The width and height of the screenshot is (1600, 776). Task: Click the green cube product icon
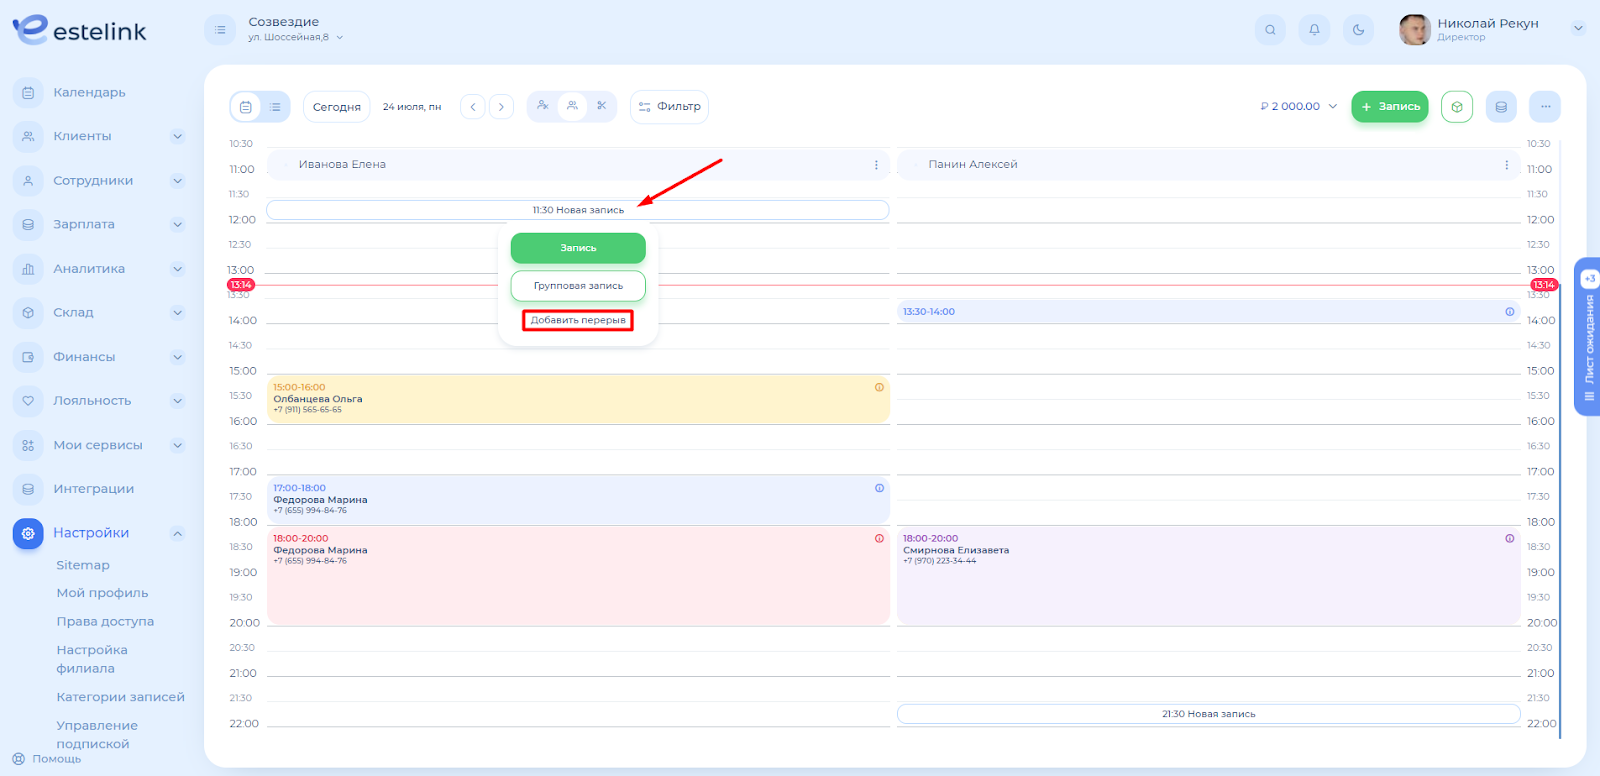coord(1457,107)
